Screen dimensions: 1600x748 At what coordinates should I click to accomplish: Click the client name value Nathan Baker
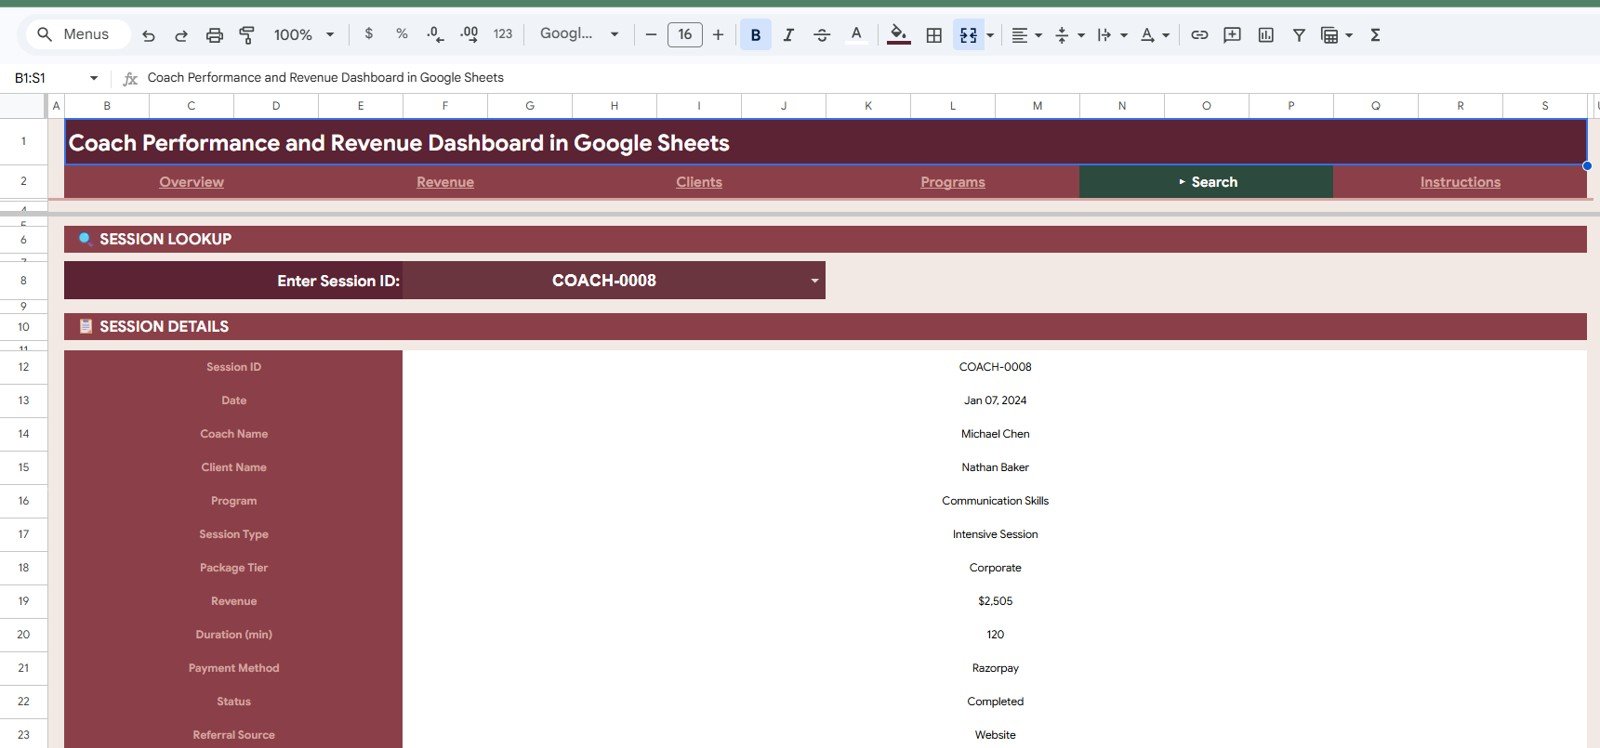click(x=995, y=467)
